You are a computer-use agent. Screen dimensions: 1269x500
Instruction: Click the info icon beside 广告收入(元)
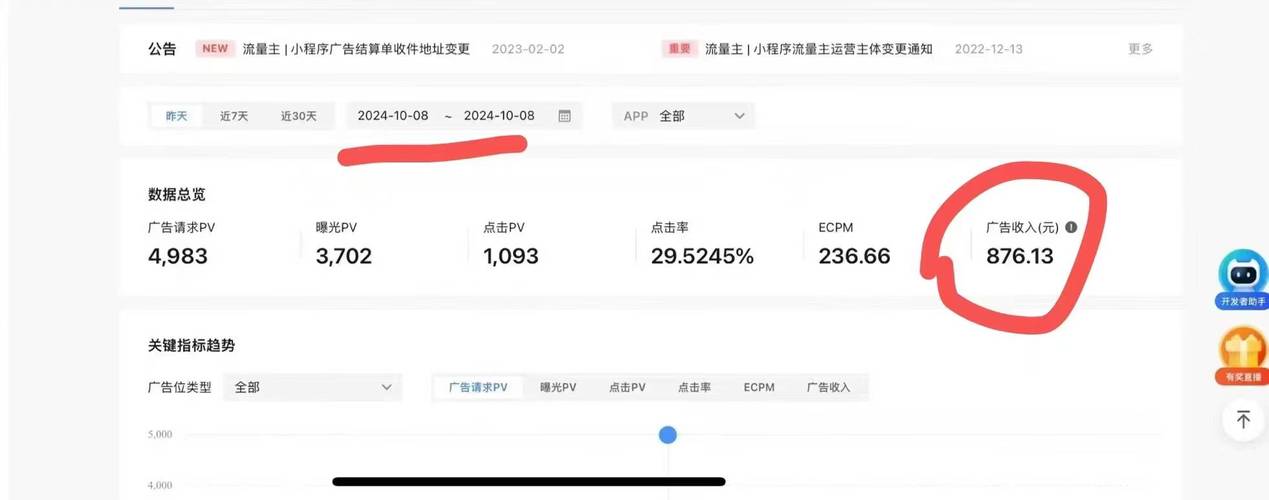pos(1071,227)
